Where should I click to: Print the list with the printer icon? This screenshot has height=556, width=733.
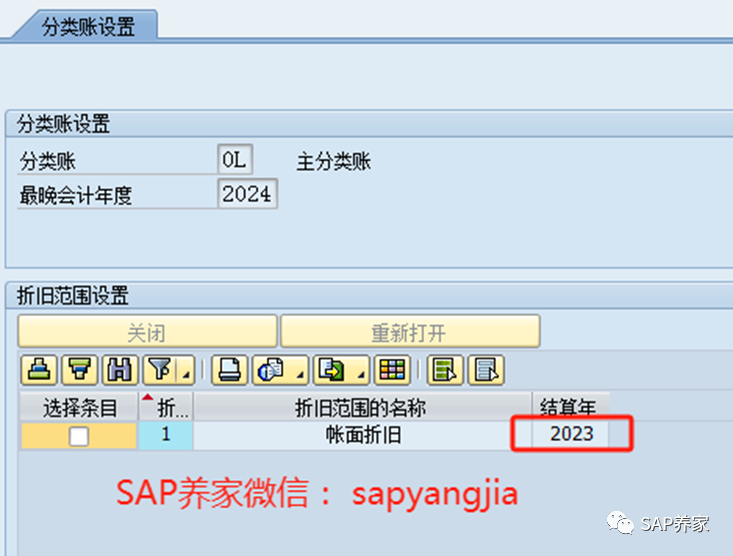(230, 370)
